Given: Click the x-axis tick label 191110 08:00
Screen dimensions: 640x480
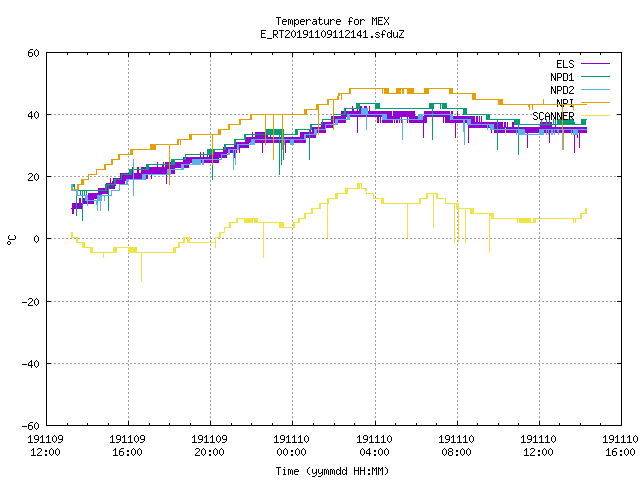Looking at the screenshot, I should coord(456,446).
